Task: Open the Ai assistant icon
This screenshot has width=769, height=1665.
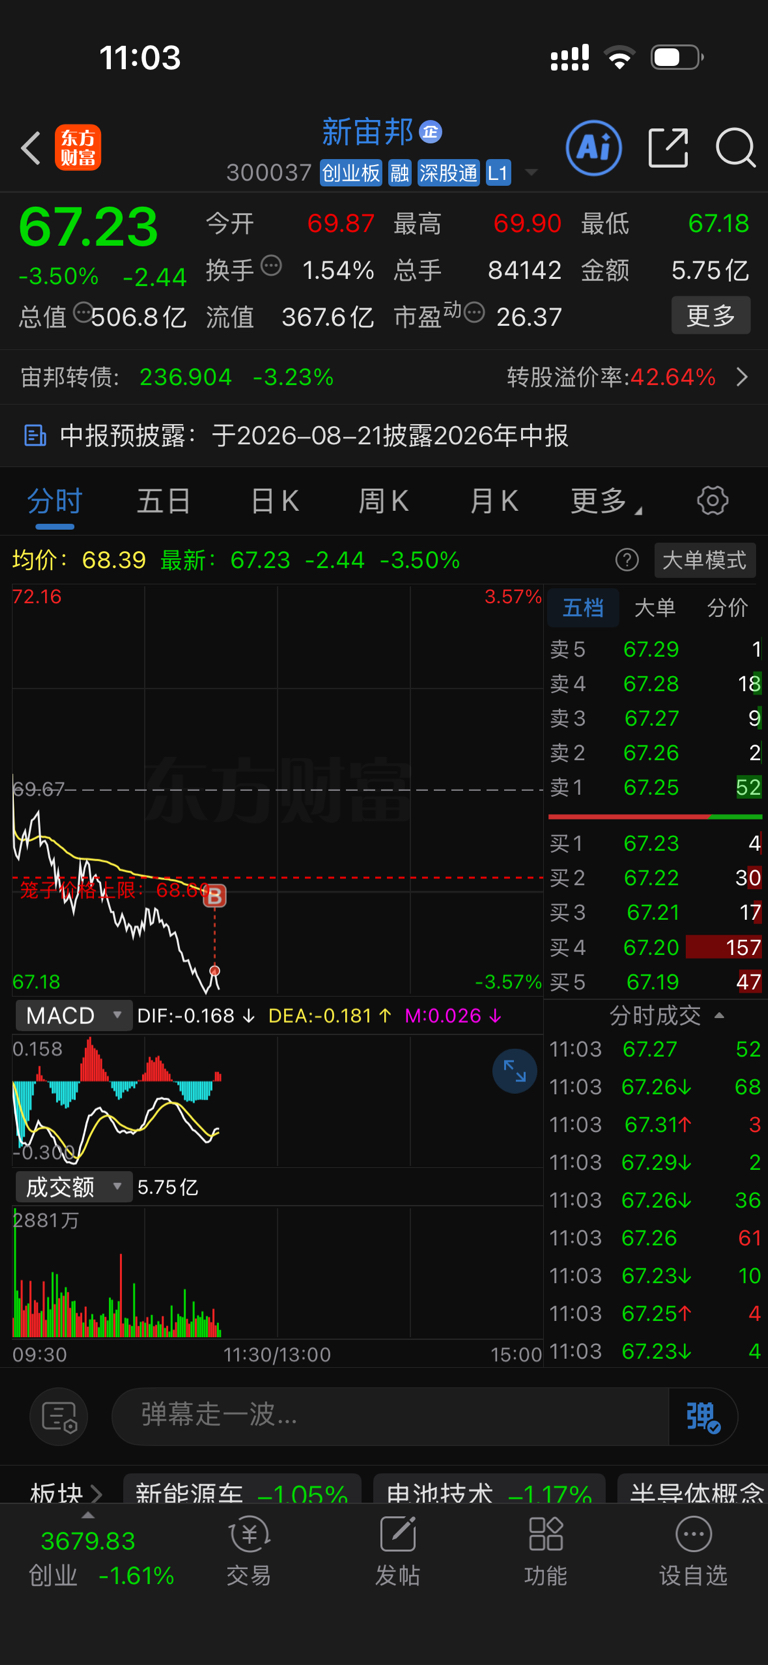Action: [594, 148]
